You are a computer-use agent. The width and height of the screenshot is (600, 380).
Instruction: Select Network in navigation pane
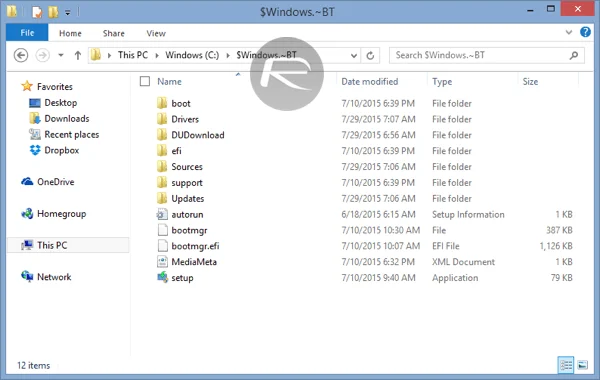[54, 277]
